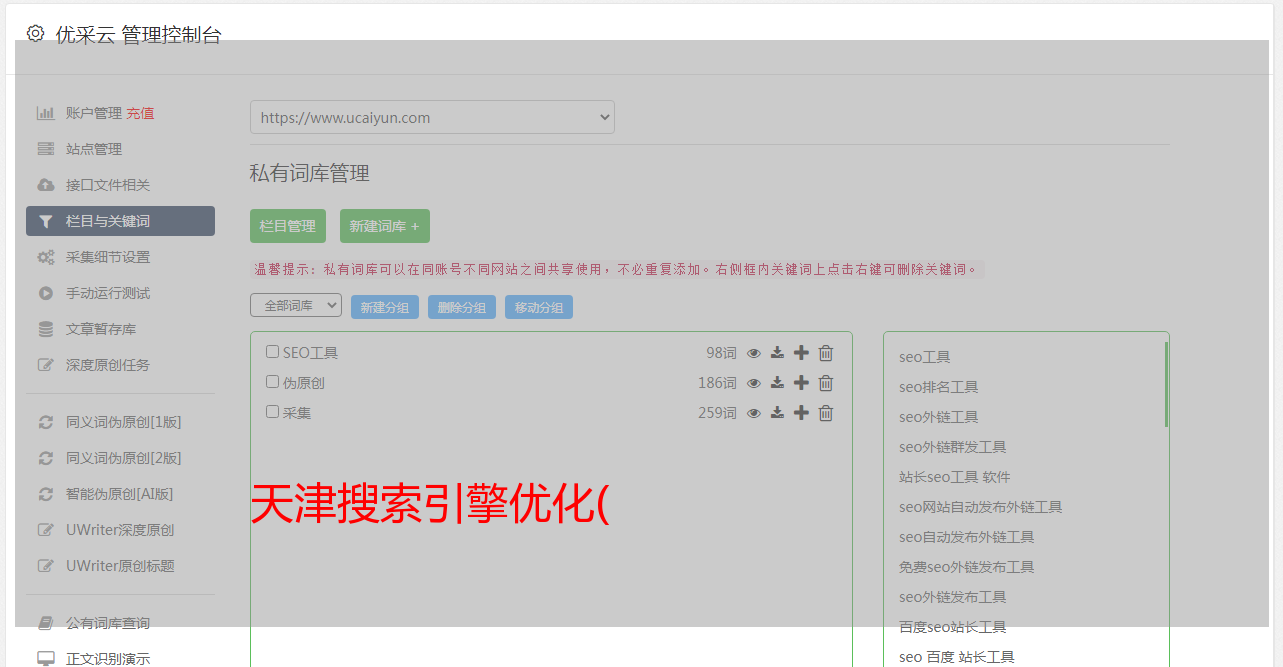The width and height of the screenshot is (1283, 667).
Task: Click the cloud upload icon for 接口文件相关
Action: click(46, 185)
